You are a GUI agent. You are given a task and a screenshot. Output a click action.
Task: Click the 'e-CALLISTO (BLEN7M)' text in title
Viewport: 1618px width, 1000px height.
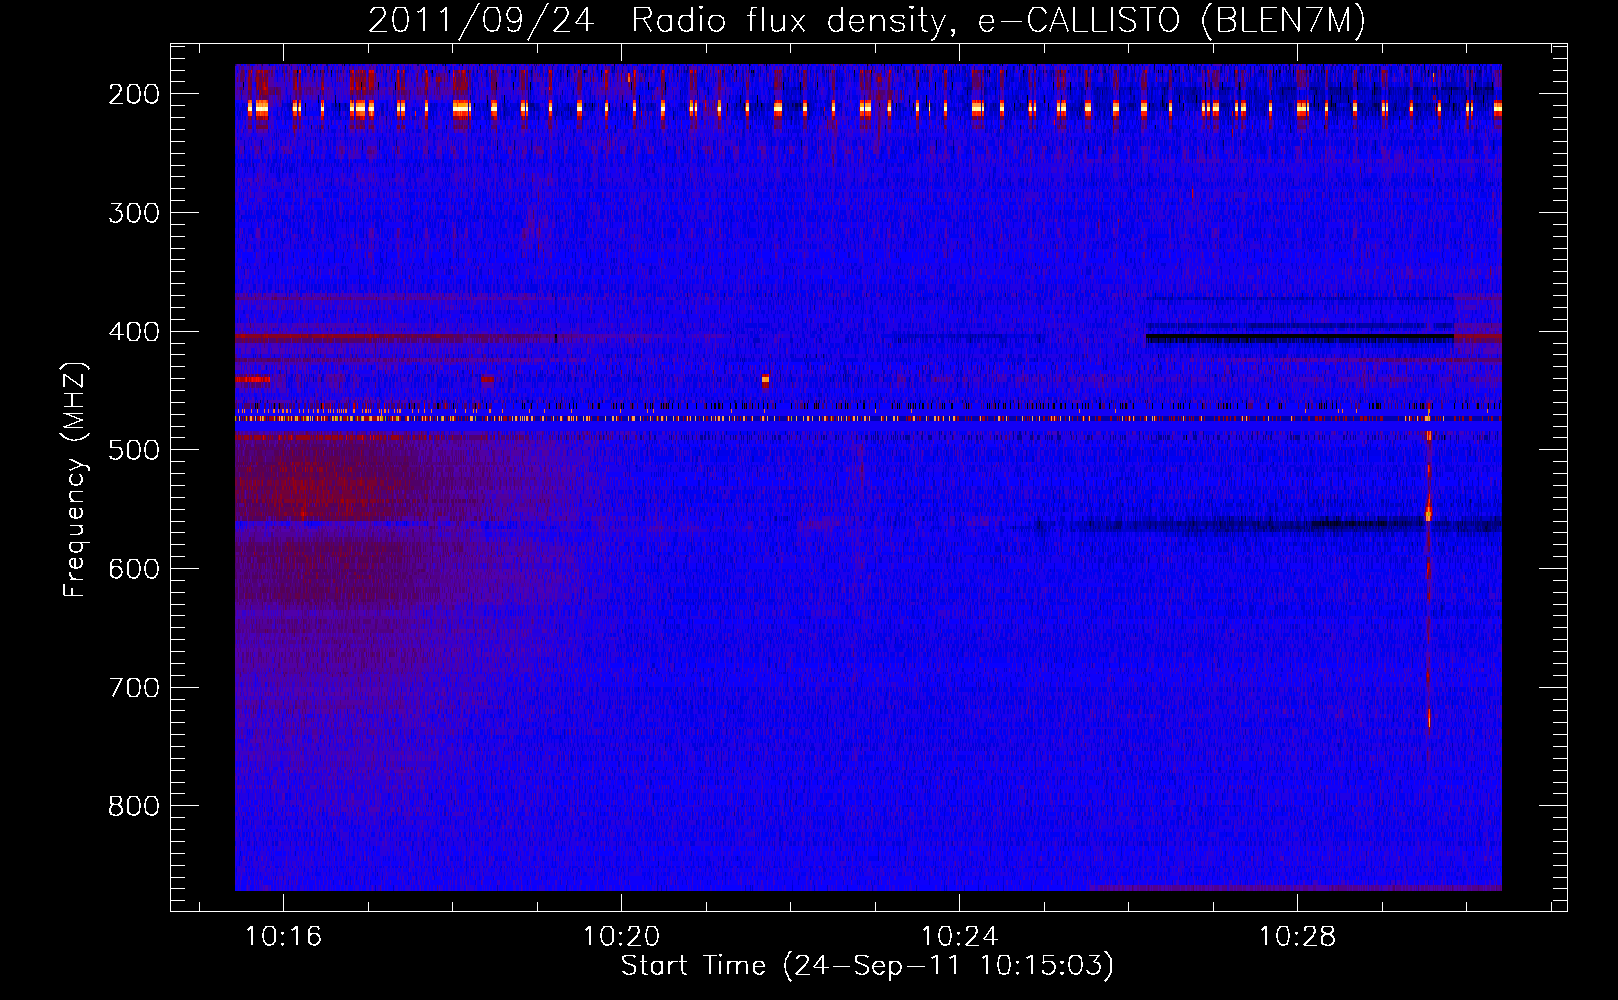1171,20
